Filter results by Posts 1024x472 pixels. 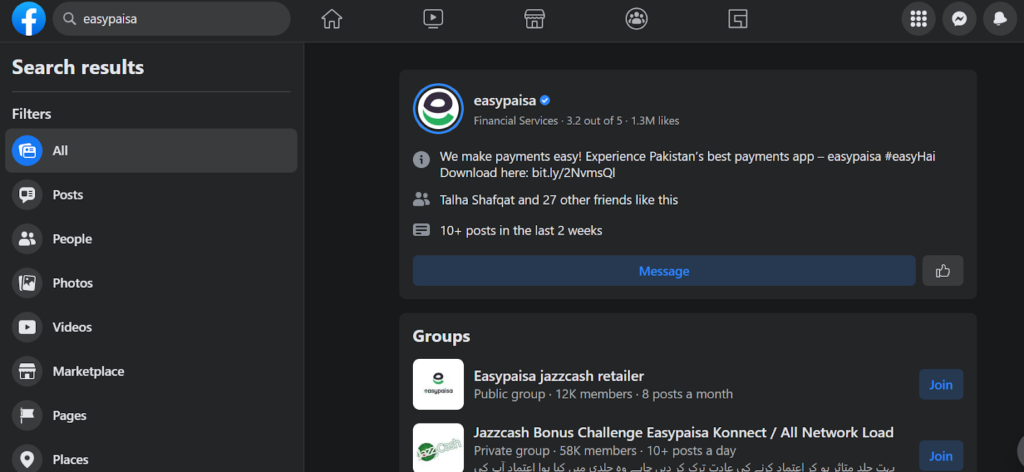[x=151, y=195]
